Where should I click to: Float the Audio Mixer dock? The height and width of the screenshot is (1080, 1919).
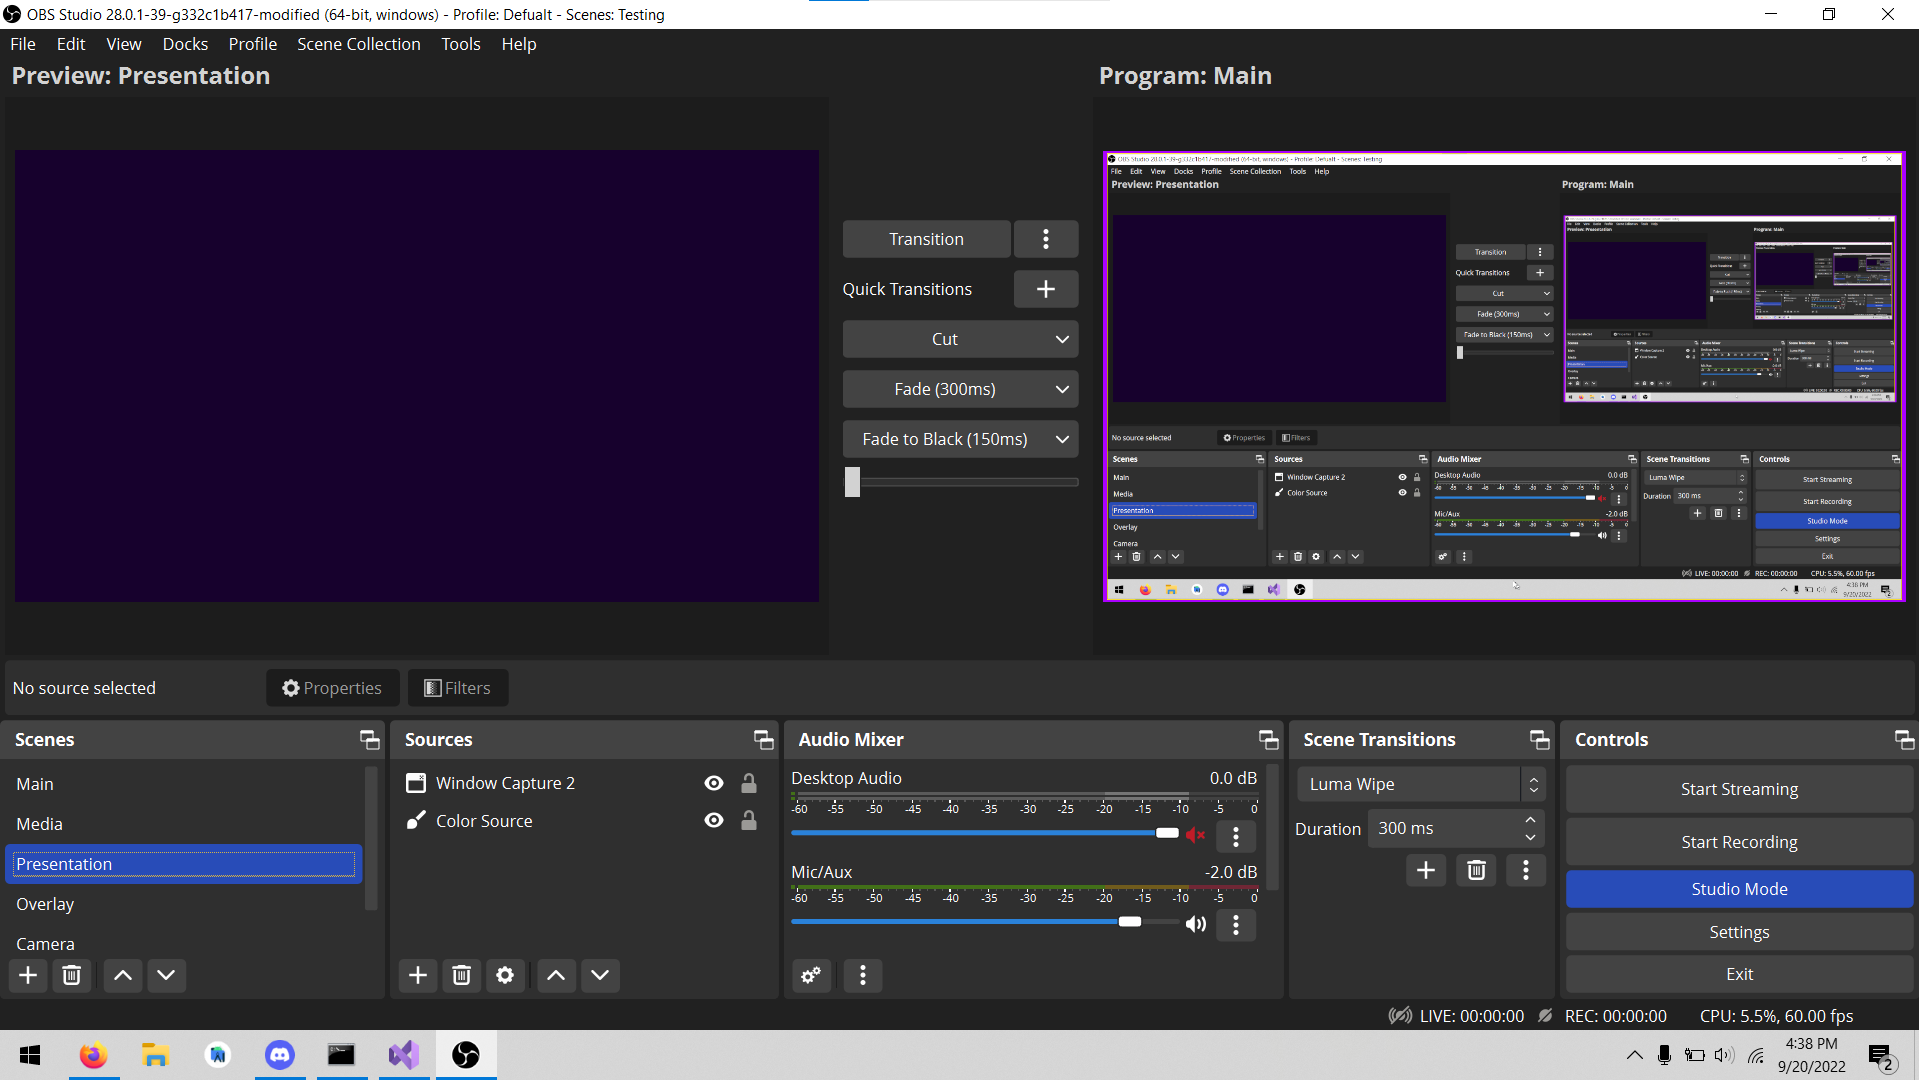point(1269,740)
